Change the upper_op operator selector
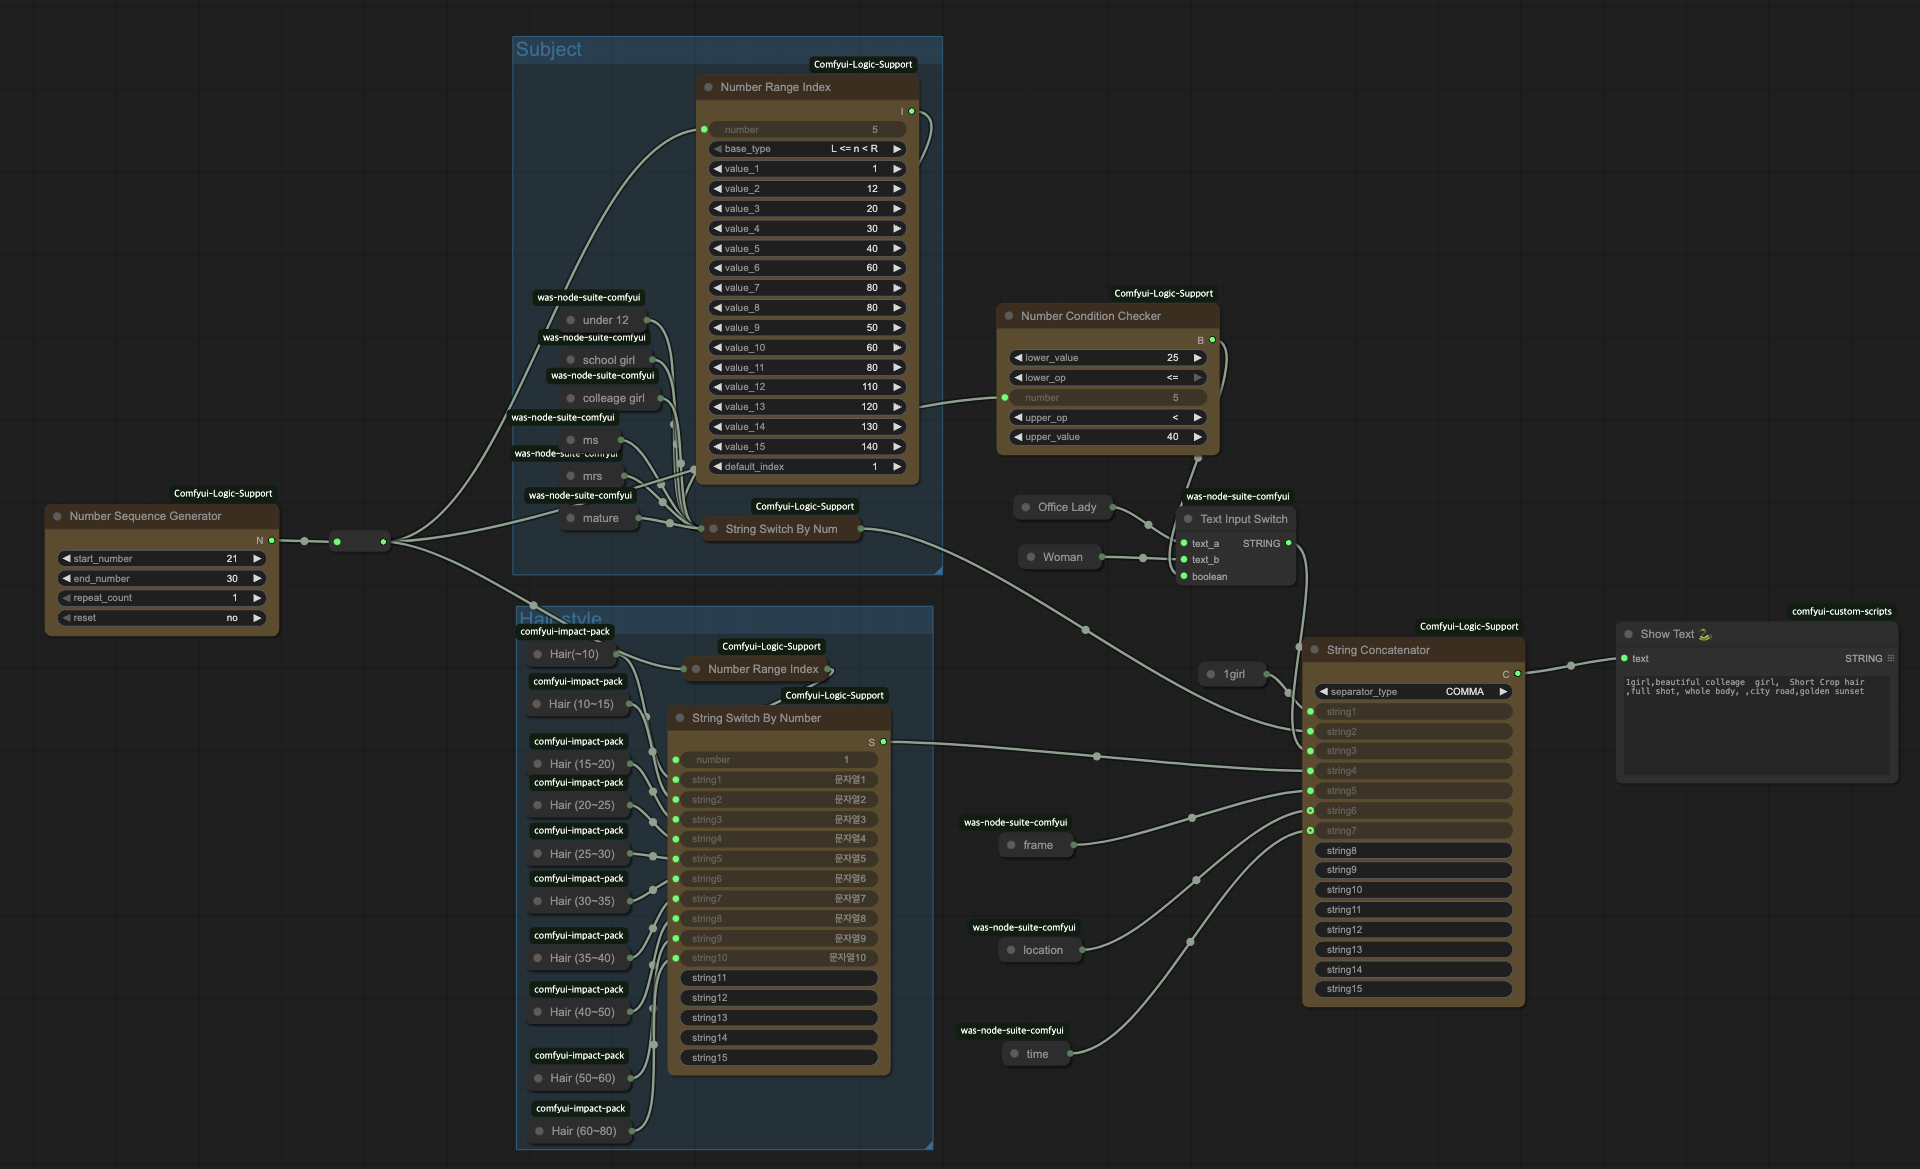Image resolution: width=1920 pixels, height=1169 pixels. tap(1107, 418)
